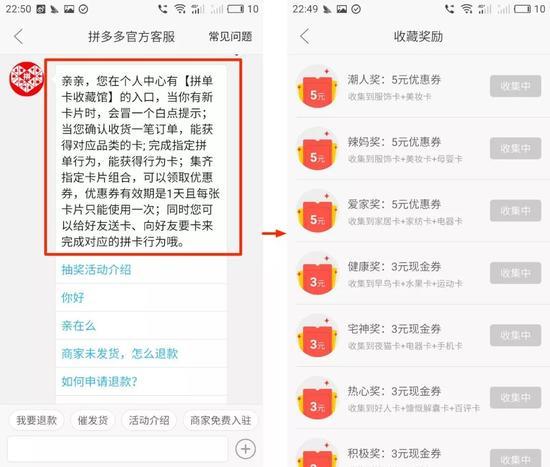The width and height of the screenshot is (550, 467).
Task: Open 常见问题 in the chat header
Action: coord(230,36)
